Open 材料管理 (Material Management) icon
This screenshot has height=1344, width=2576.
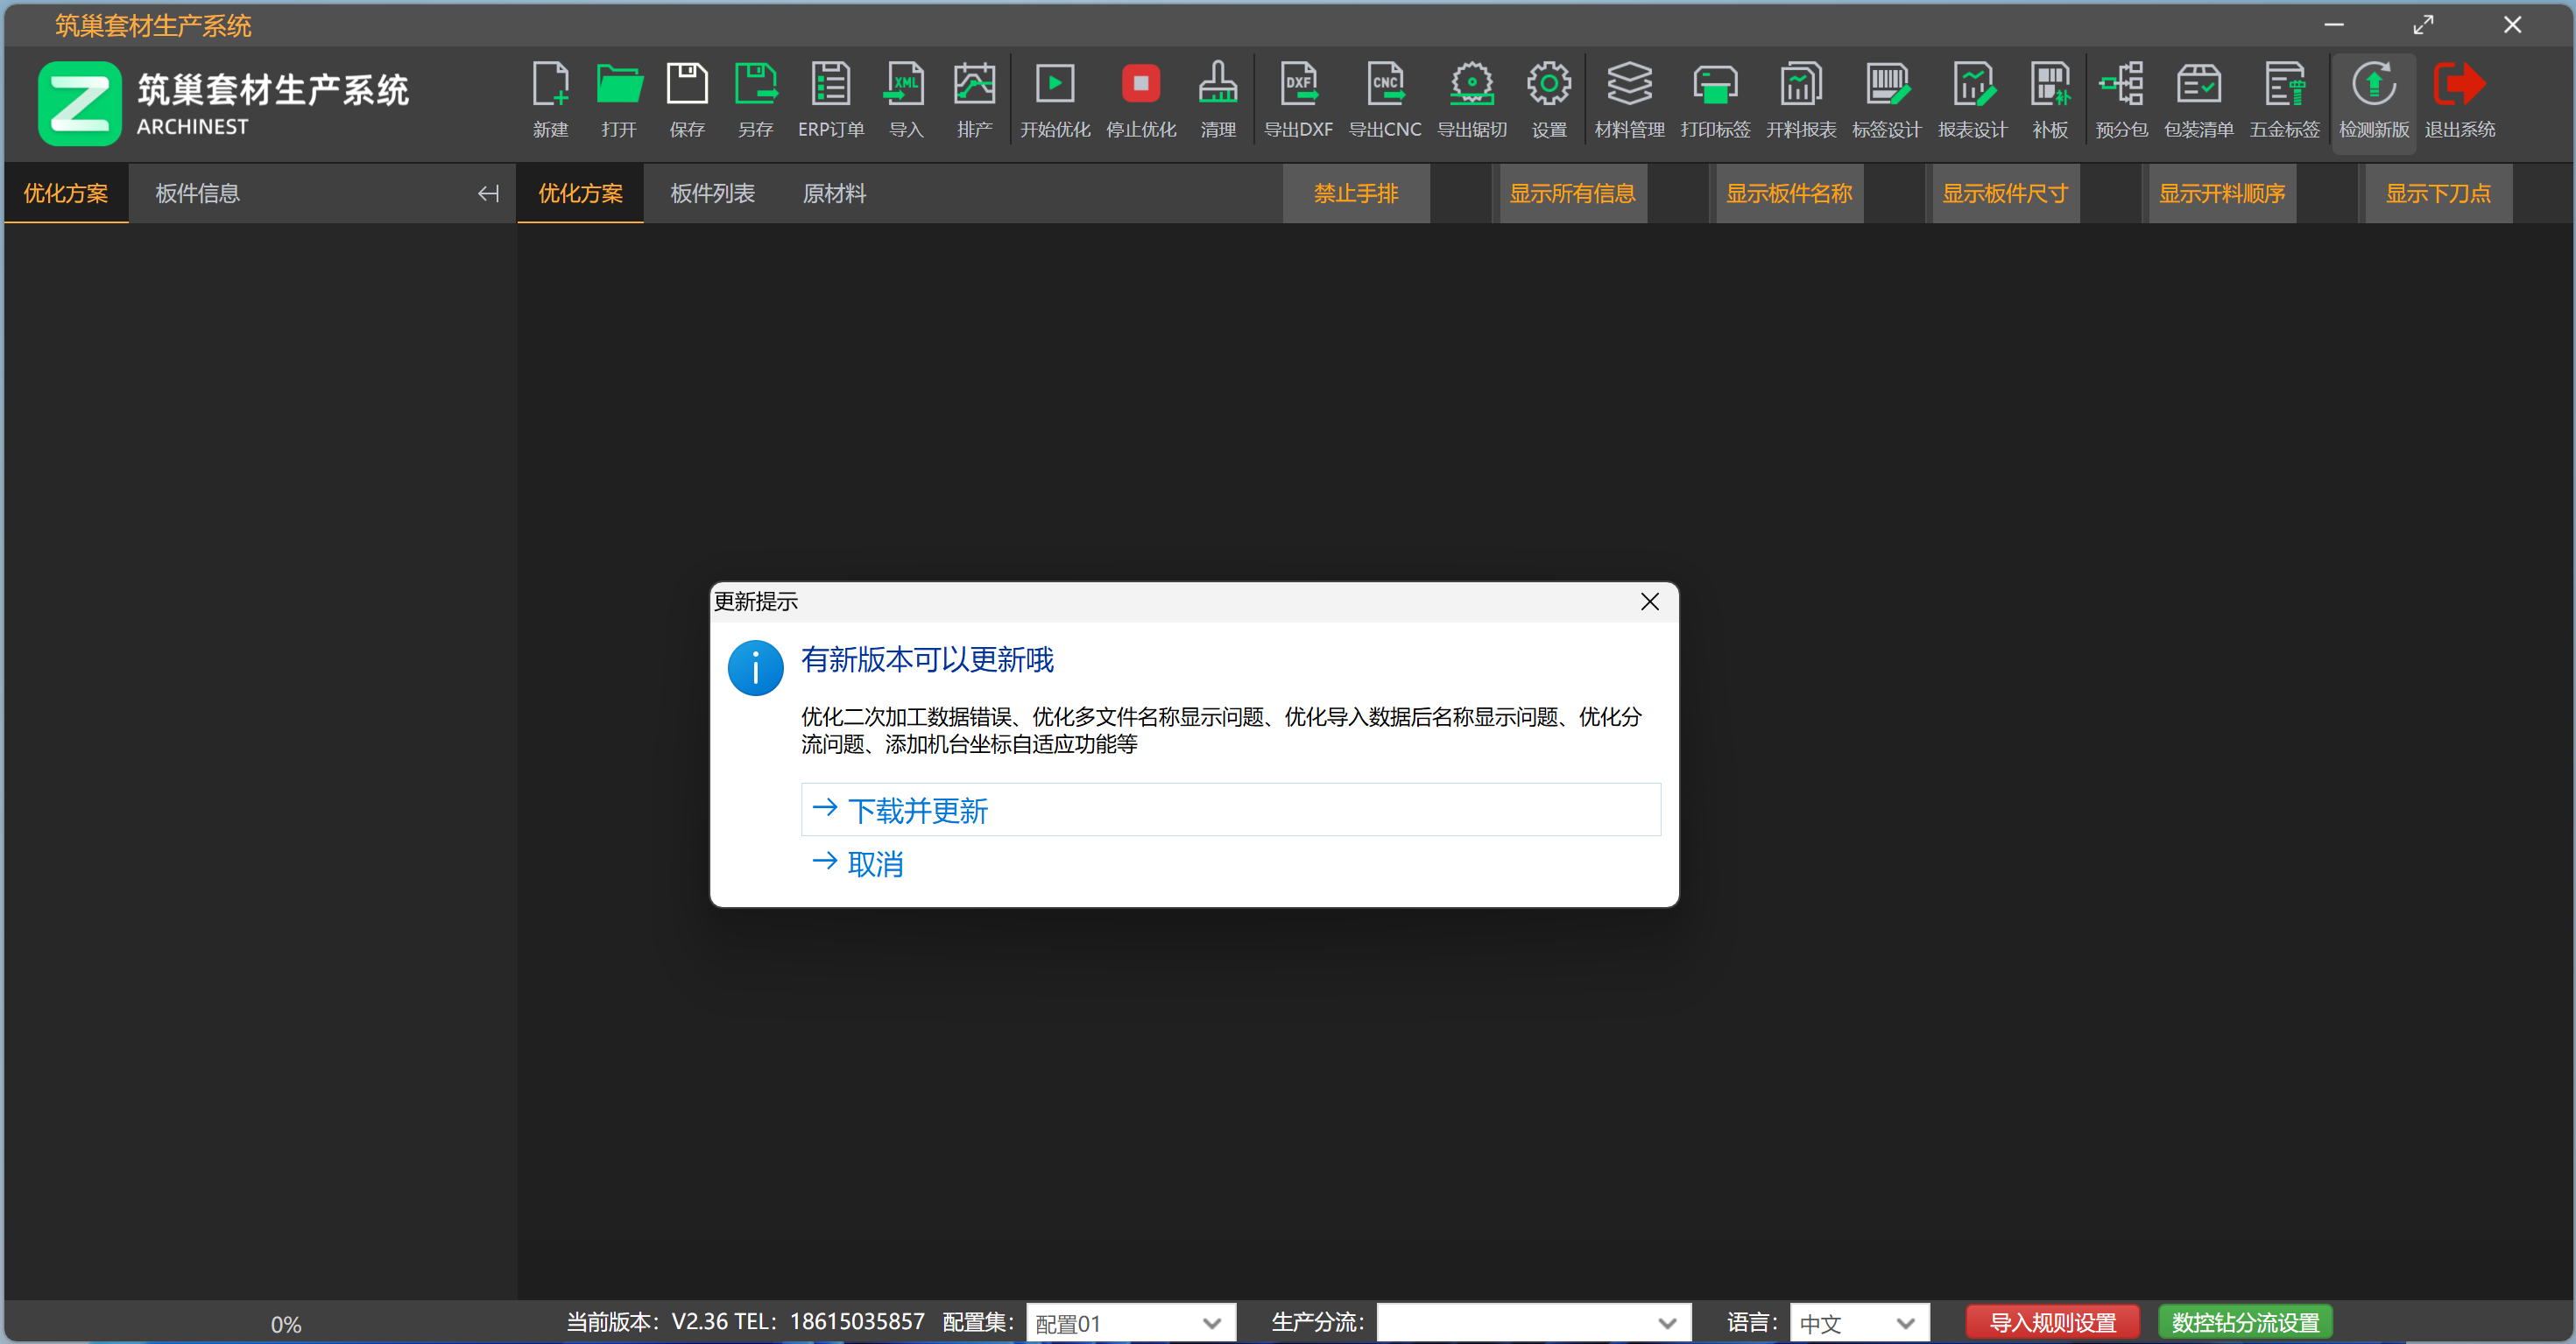(1629, 99)
